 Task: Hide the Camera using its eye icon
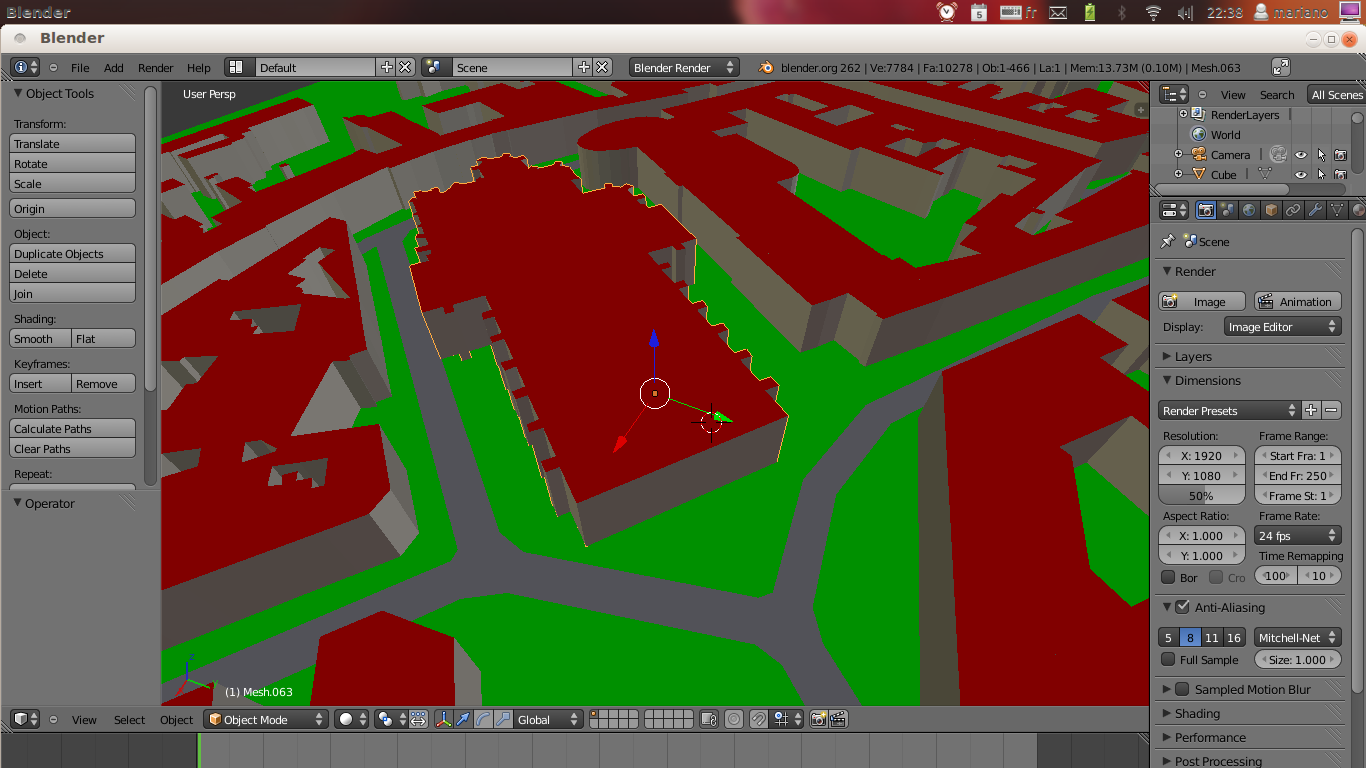pyautogui.click(x=1300, y=155)
